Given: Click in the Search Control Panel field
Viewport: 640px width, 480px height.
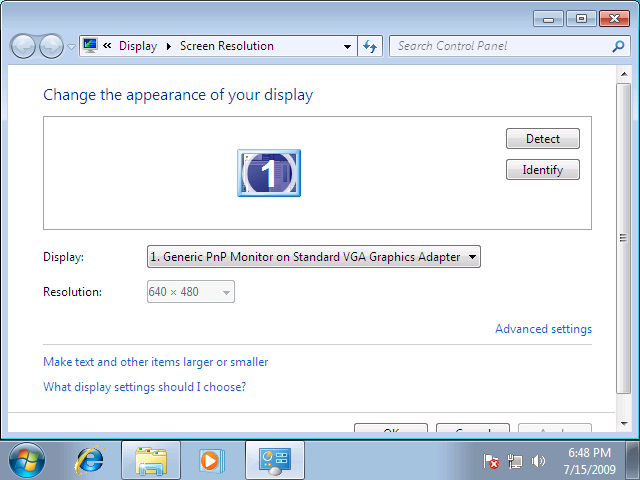Looking at the screenshot, I should 500,46.
